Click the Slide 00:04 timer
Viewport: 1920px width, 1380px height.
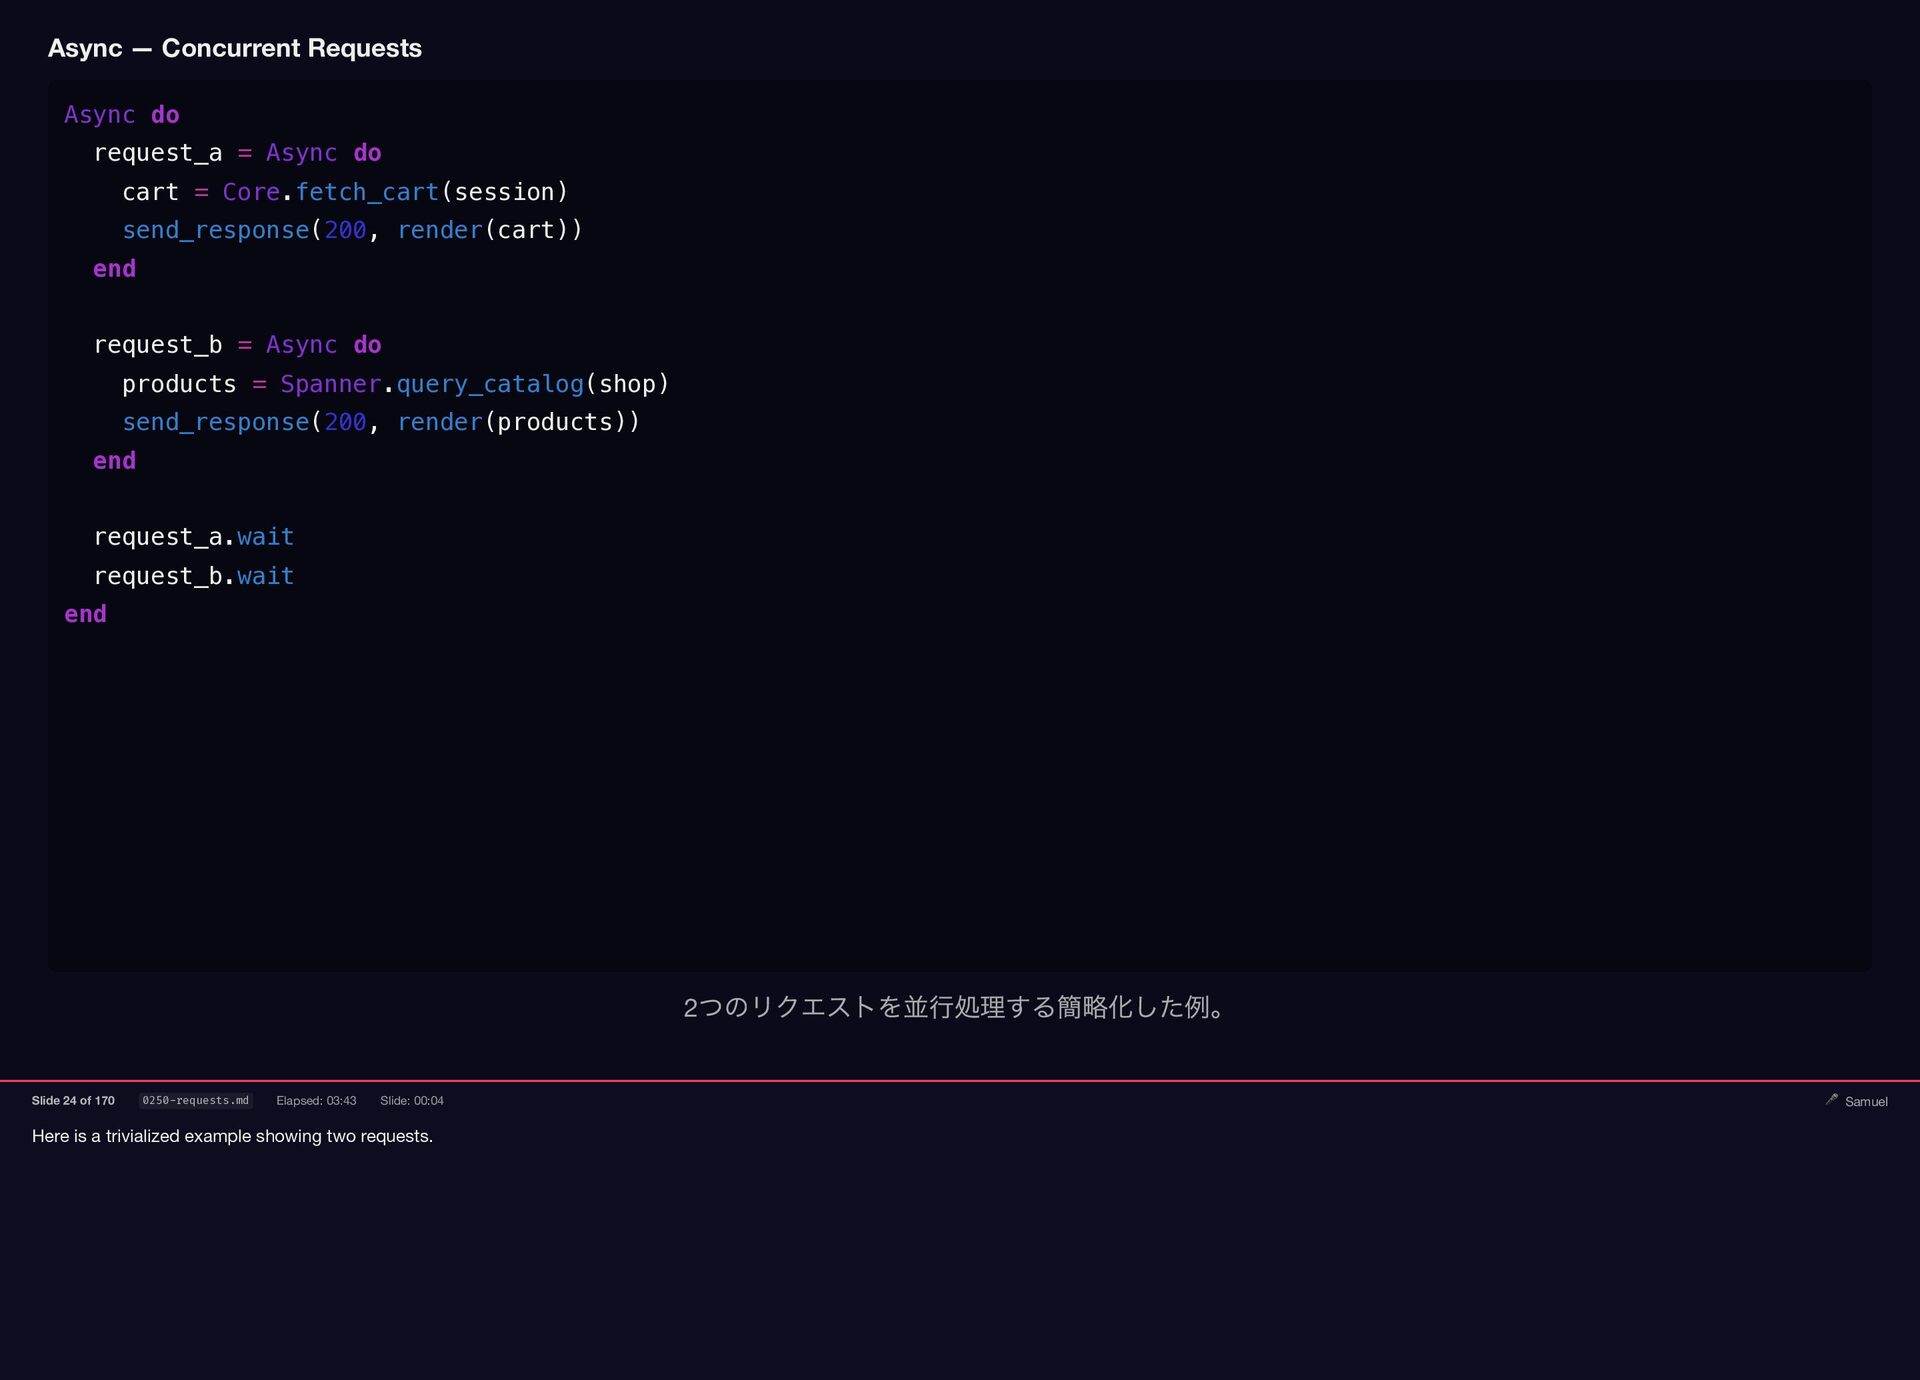pyautogui.click(x=411, y=1100)
